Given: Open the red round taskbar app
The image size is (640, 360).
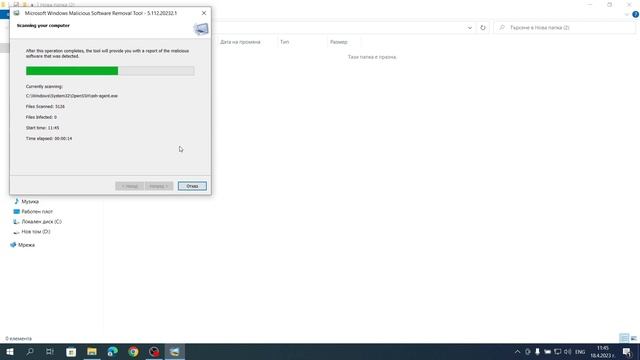Looking at the screenshot, I should pyautogui.click(x=154, y=352).
